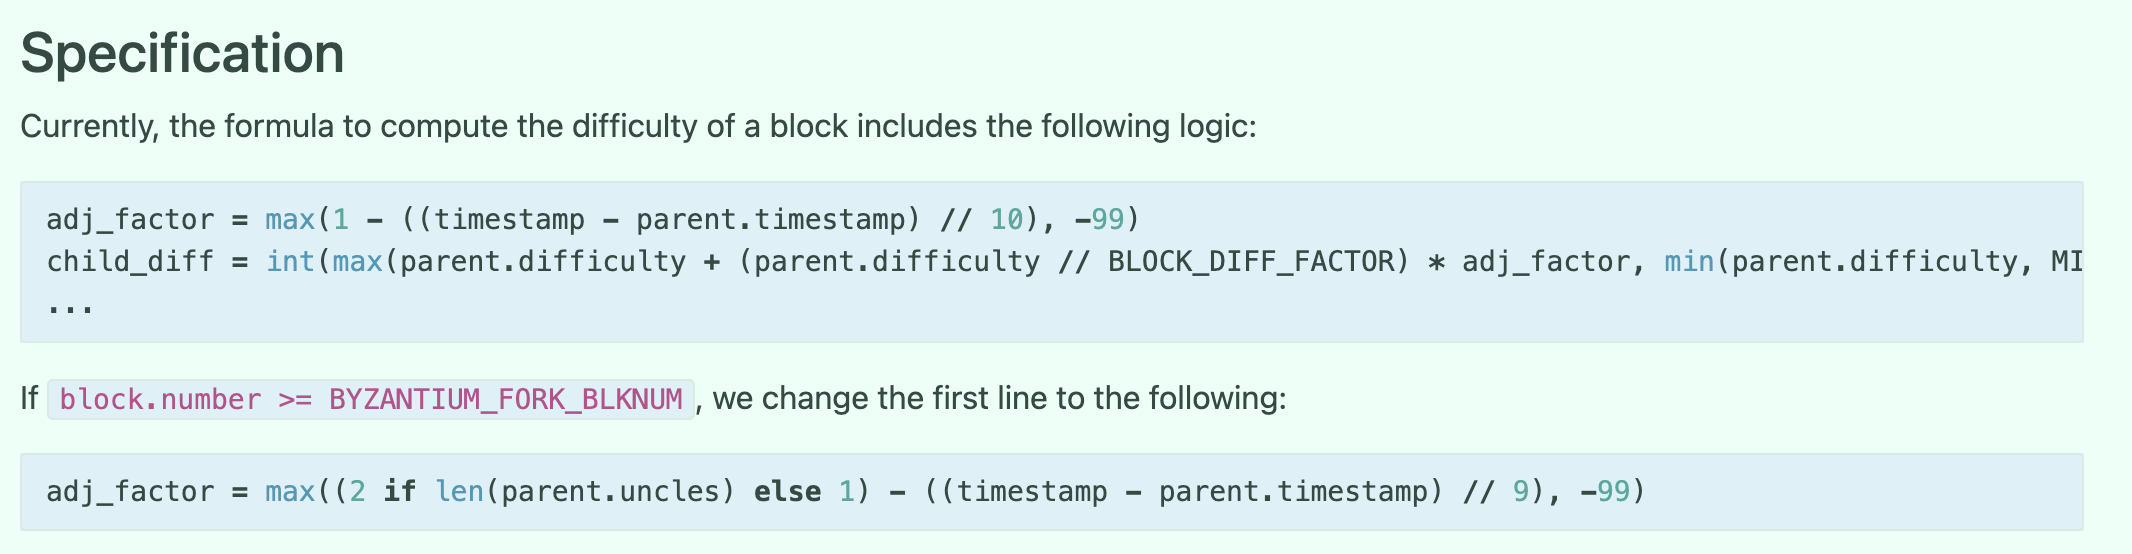Click the int keyword in child_diff line
This screenshot has height=554, width=2132.
pos(290,262)
